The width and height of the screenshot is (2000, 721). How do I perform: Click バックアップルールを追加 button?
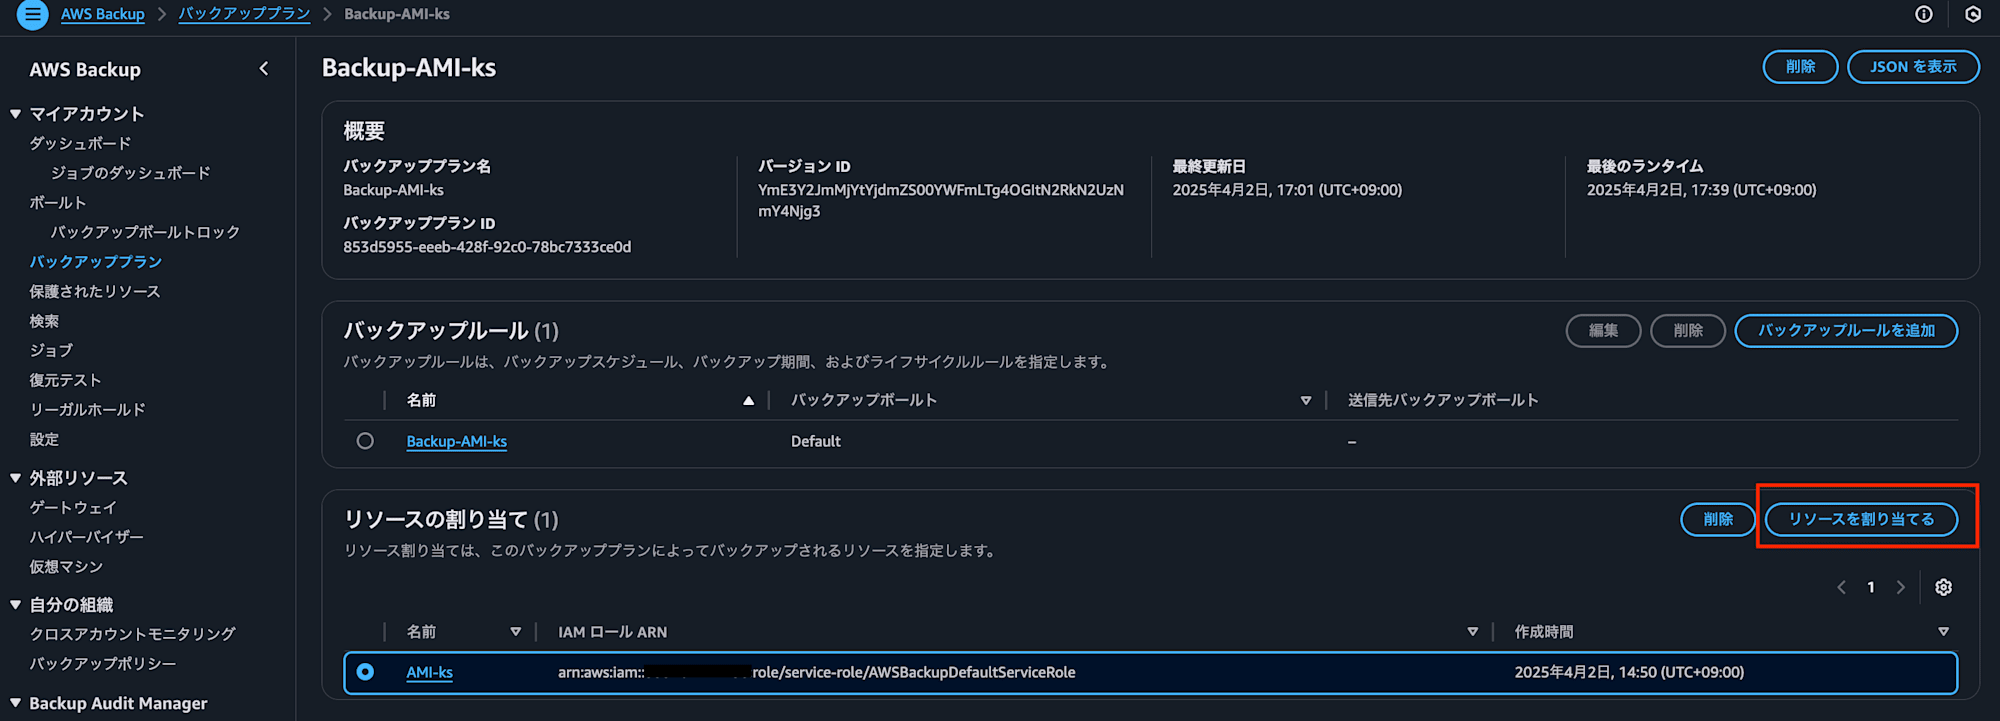tap(1846, 331)
